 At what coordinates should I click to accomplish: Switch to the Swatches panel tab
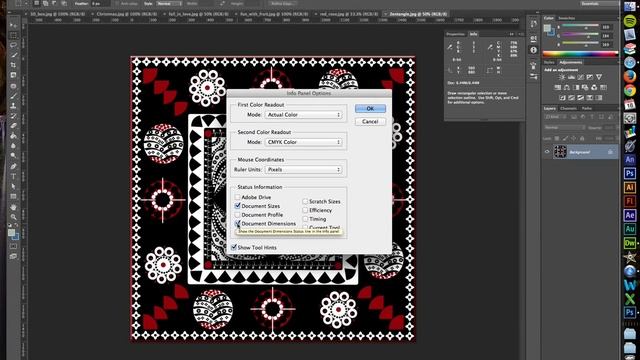(567, 18)
